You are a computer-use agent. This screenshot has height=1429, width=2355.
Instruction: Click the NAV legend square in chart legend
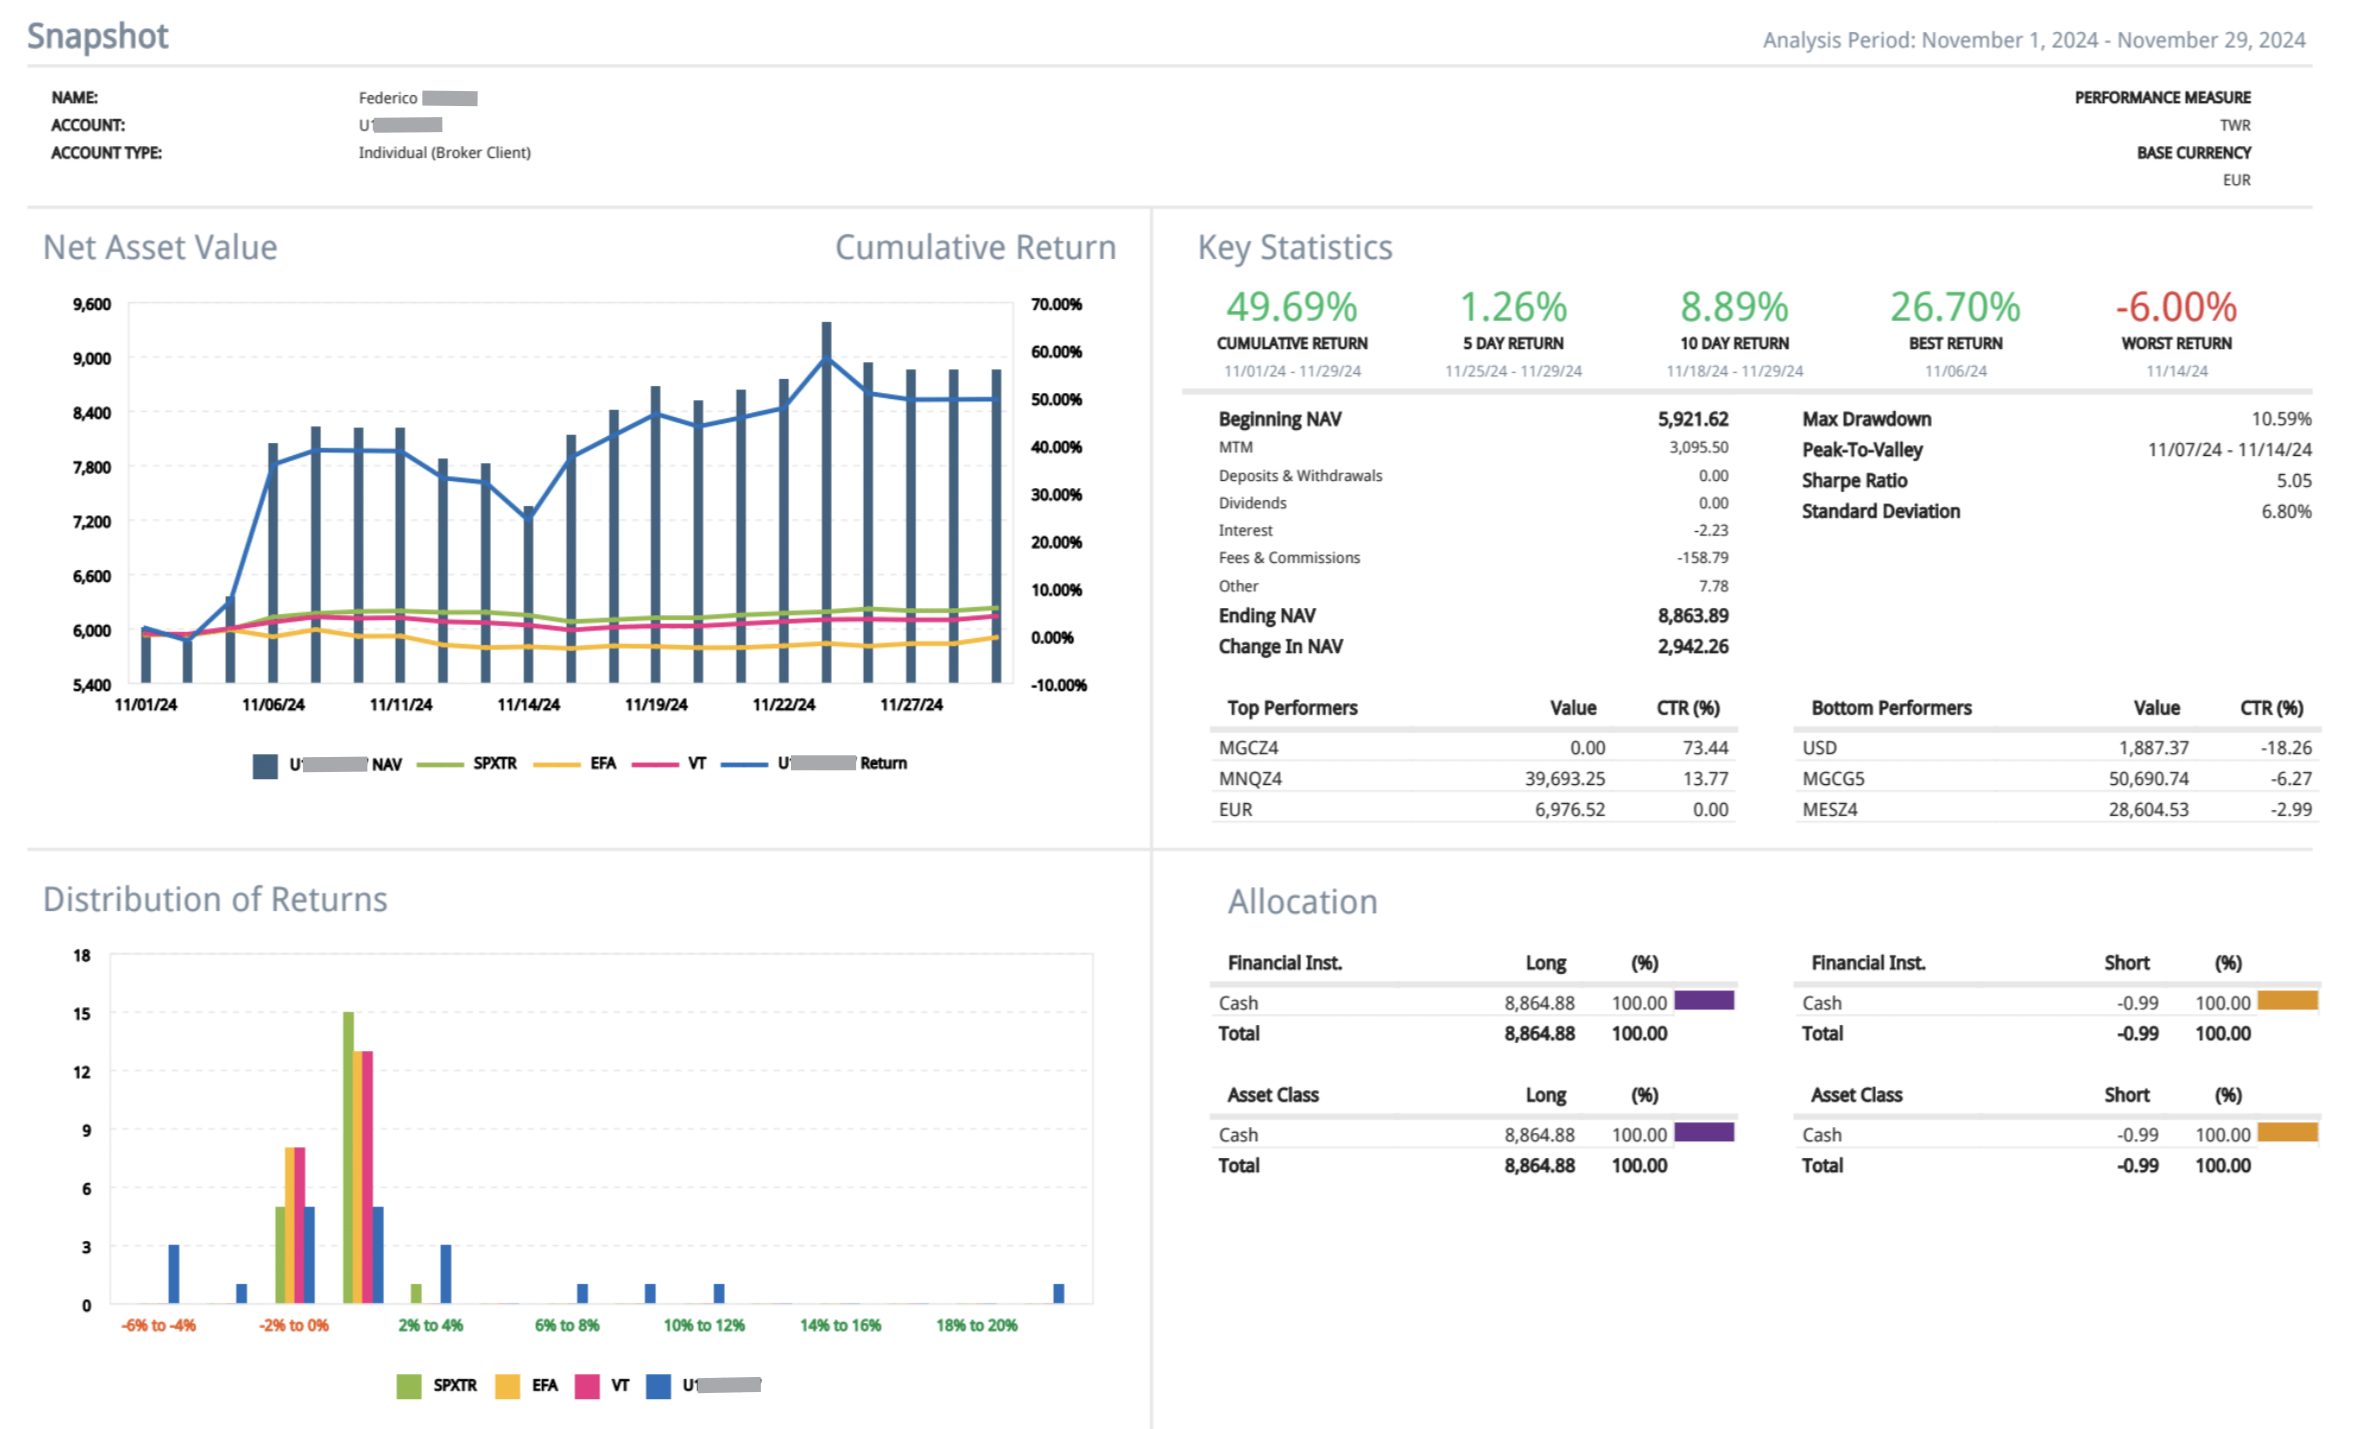point(265,765)
